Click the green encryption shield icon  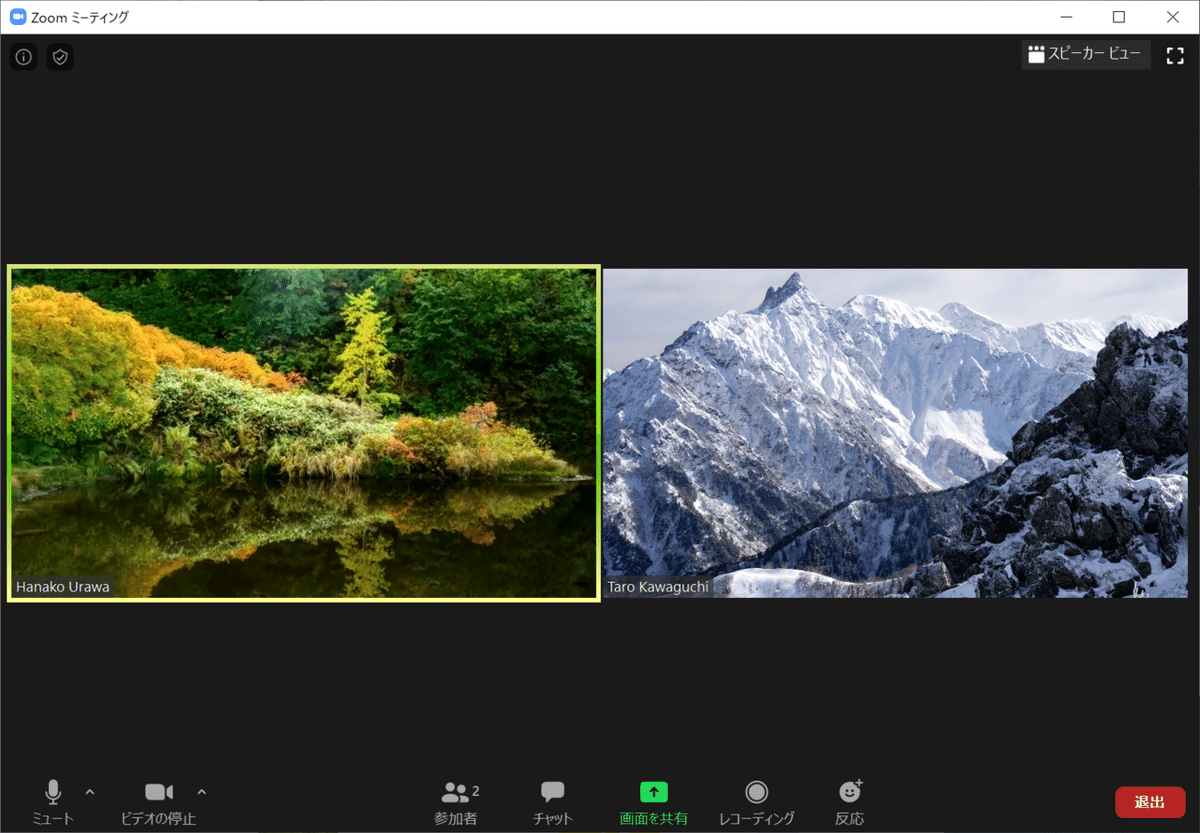tap(60, 57)
